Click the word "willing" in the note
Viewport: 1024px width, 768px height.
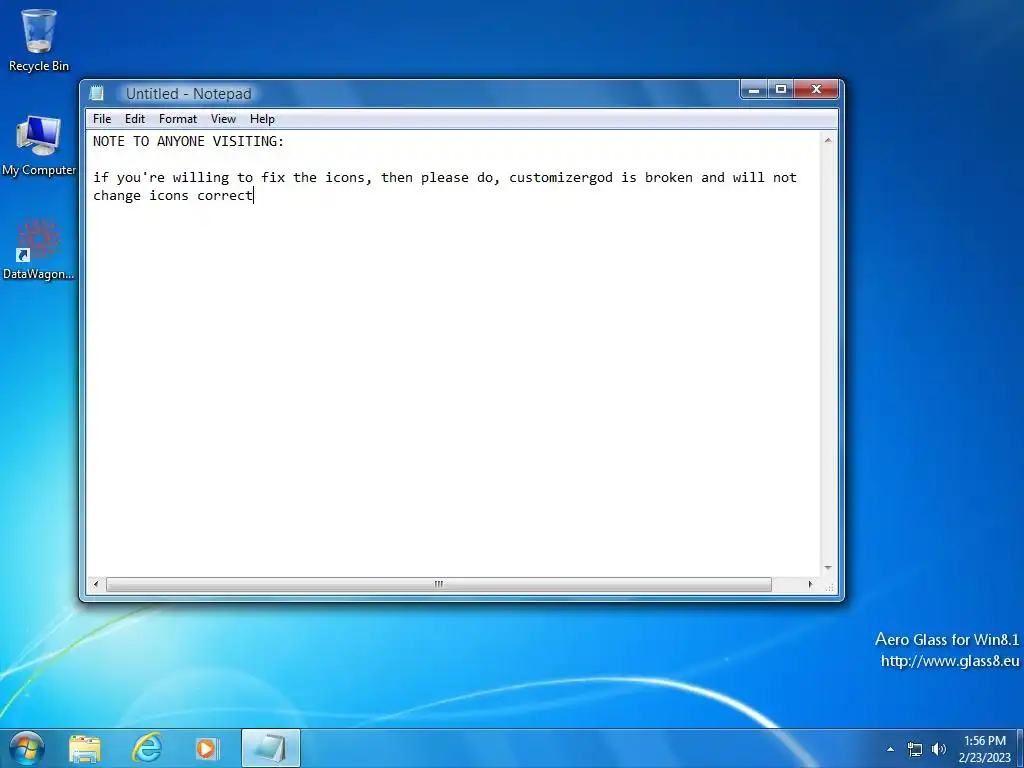pyautogui.click(x=200, y=178)
